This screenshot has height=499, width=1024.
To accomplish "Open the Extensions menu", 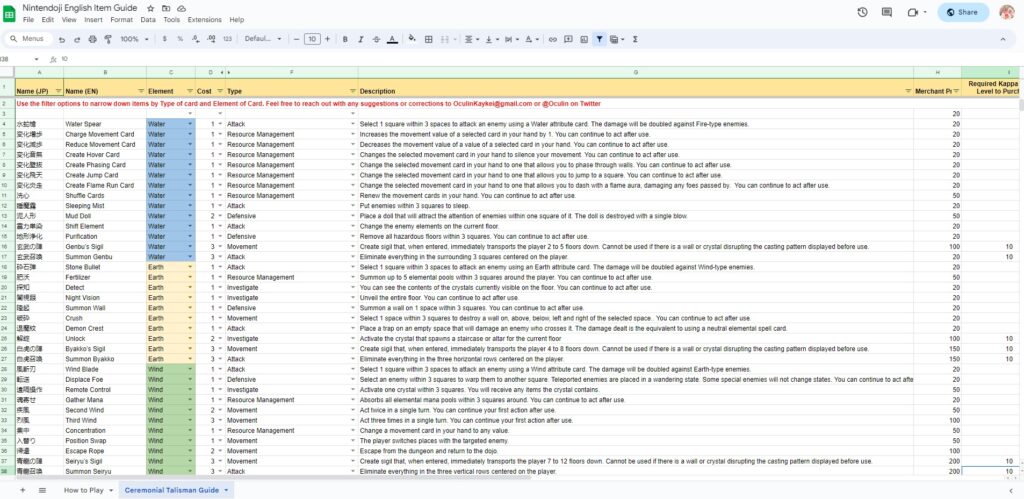I will (x=204, y=19).
